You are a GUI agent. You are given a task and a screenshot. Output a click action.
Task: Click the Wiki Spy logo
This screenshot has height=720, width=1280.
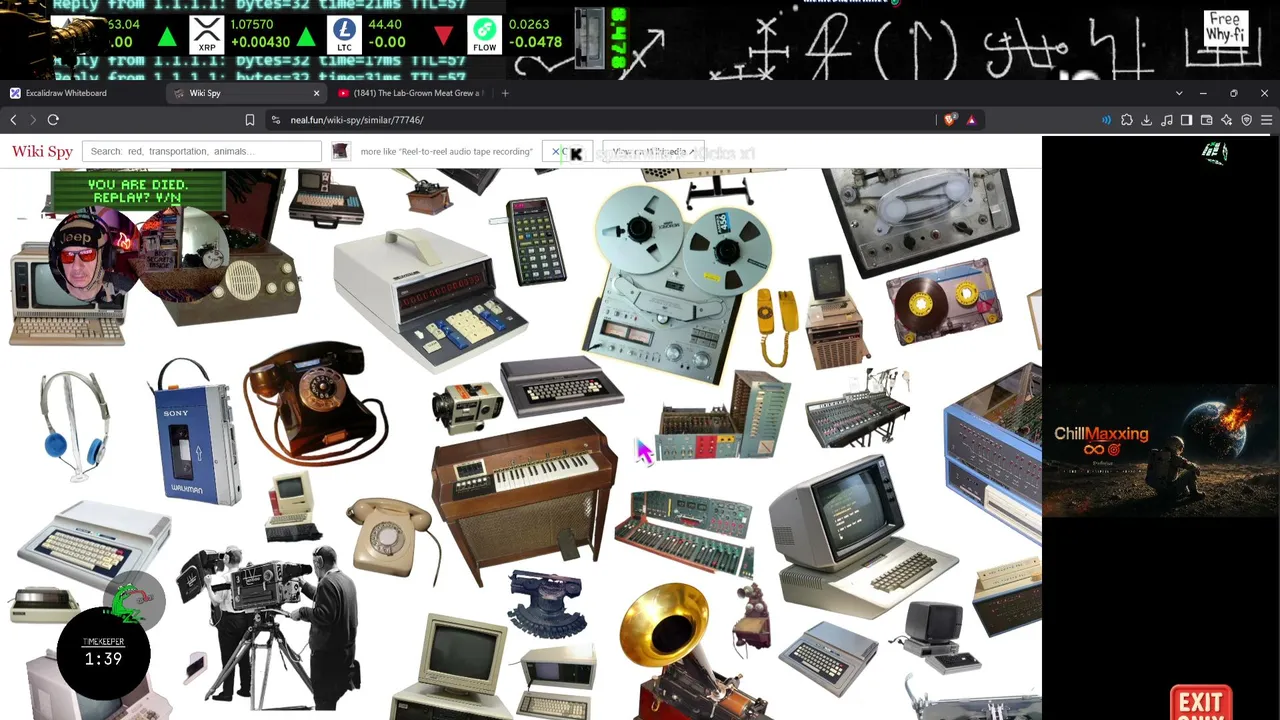[x=42, y=151]
